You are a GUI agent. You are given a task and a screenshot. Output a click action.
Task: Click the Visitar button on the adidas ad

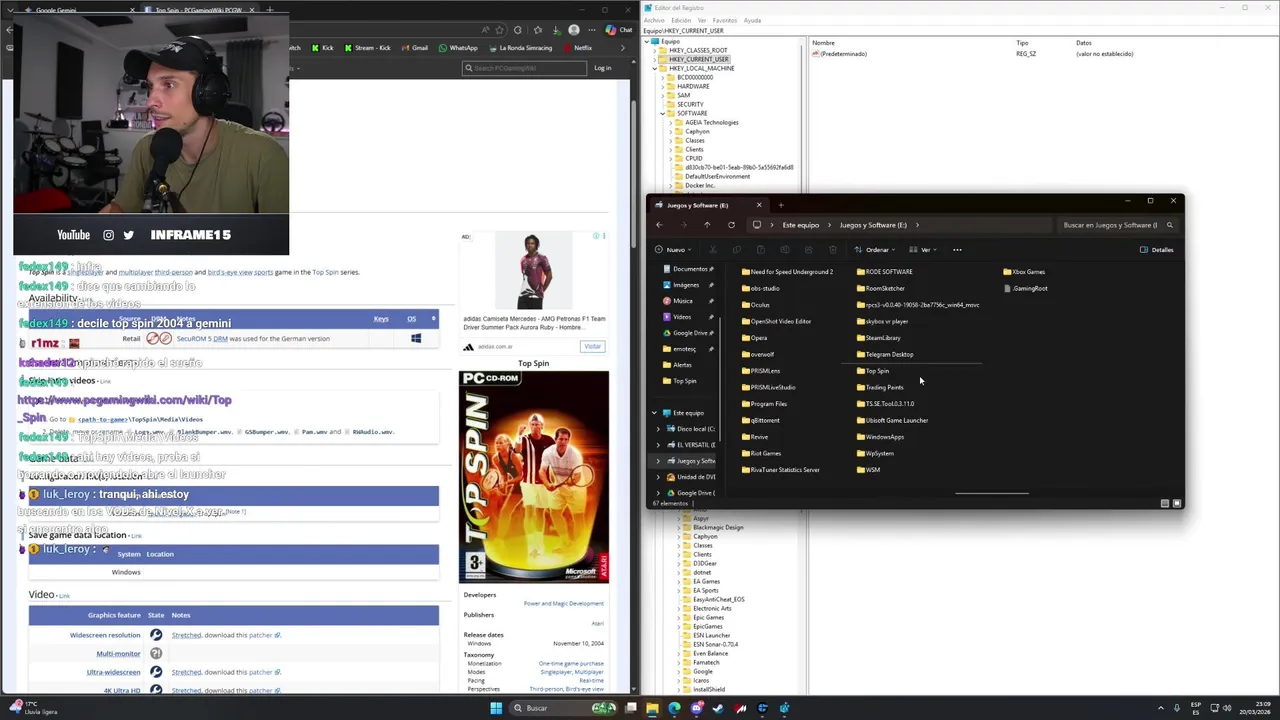tap(593, 347)
